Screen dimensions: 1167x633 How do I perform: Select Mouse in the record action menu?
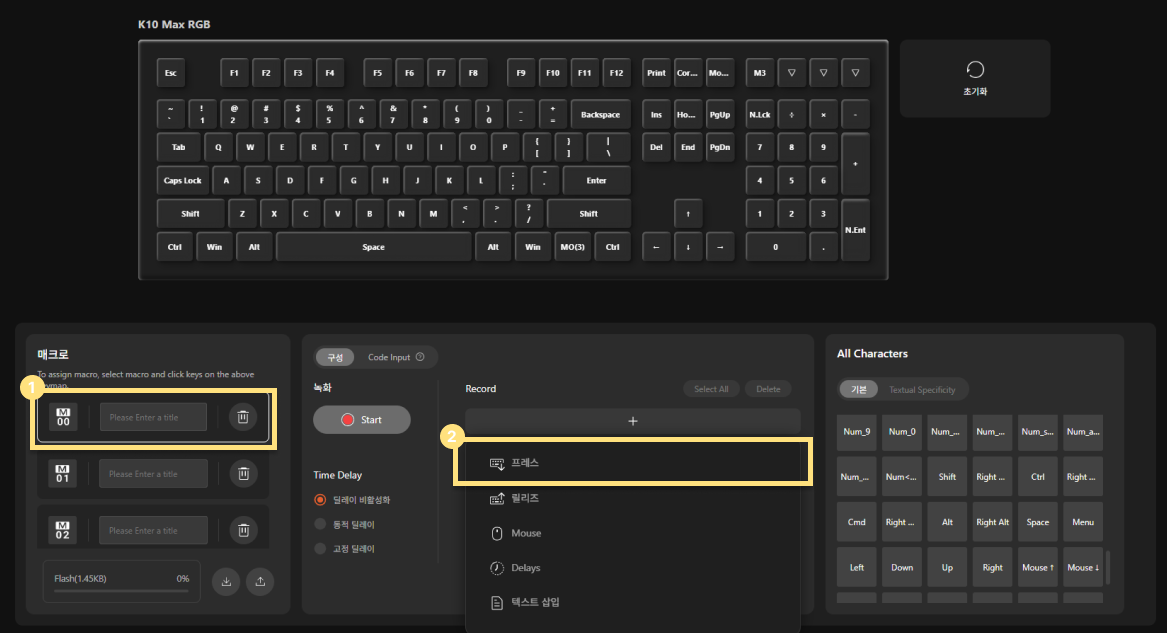(x=526, y=533)
